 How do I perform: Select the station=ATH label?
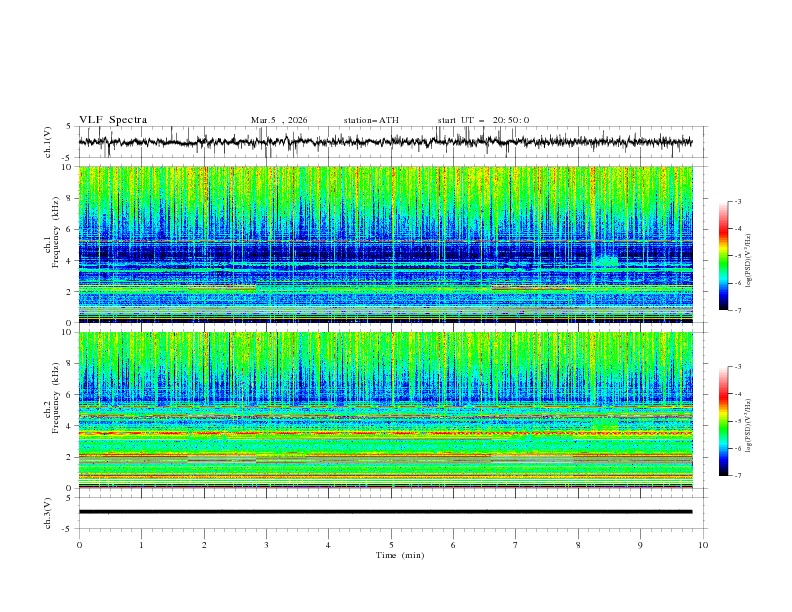[370, 120]
